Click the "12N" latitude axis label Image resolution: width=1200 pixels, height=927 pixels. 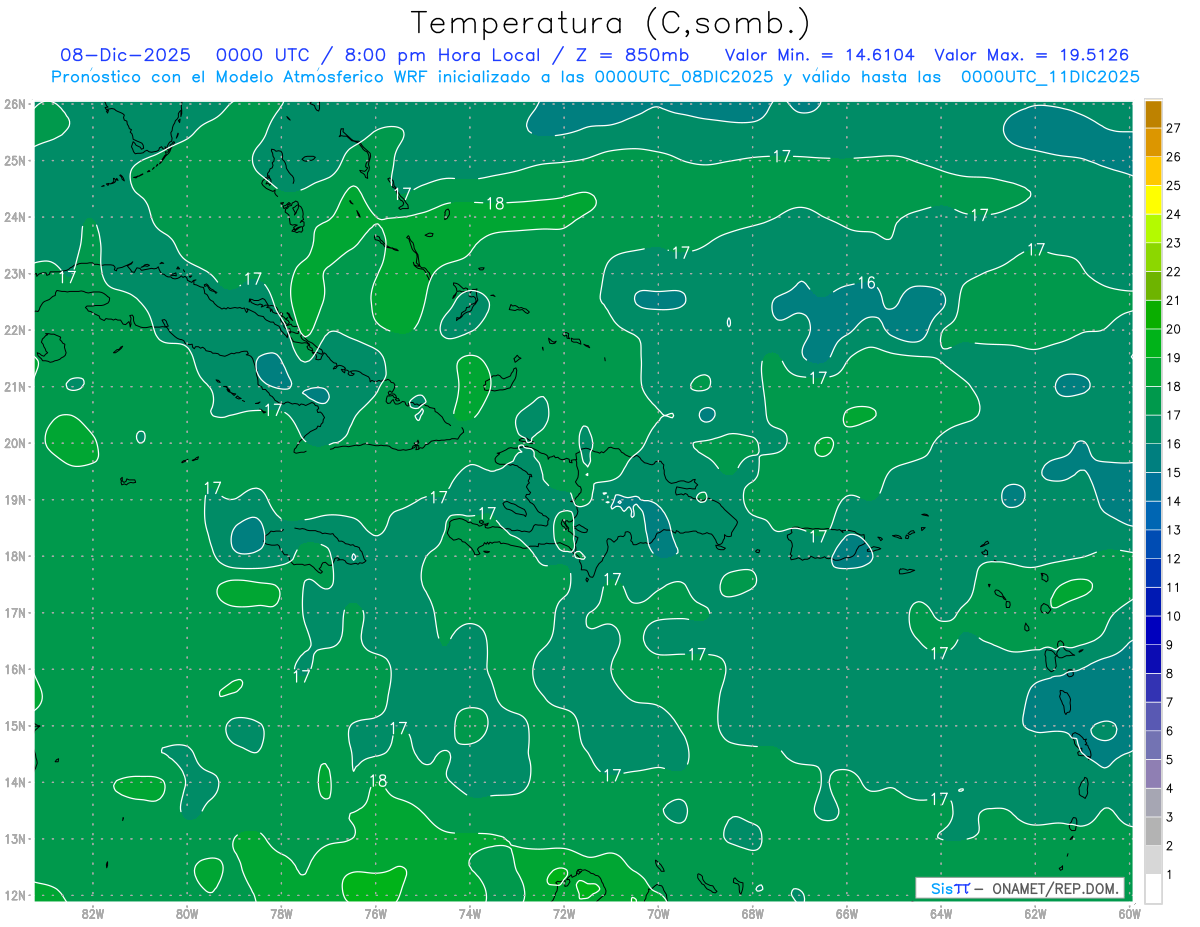15,895
